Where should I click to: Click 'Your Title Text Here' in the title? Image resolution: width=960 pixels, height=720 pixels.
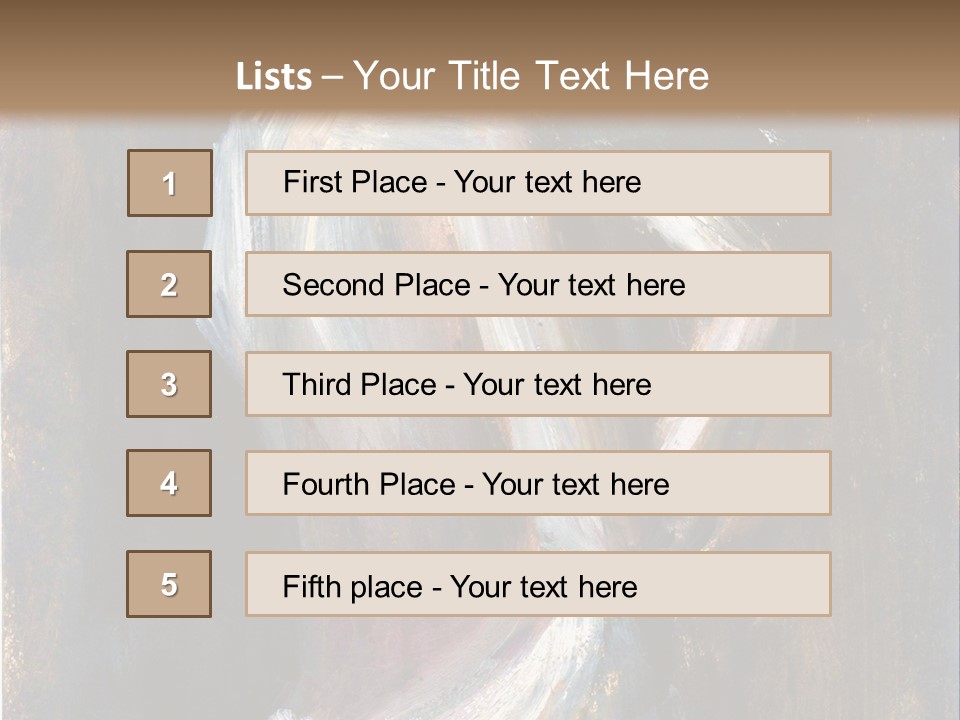531,76
